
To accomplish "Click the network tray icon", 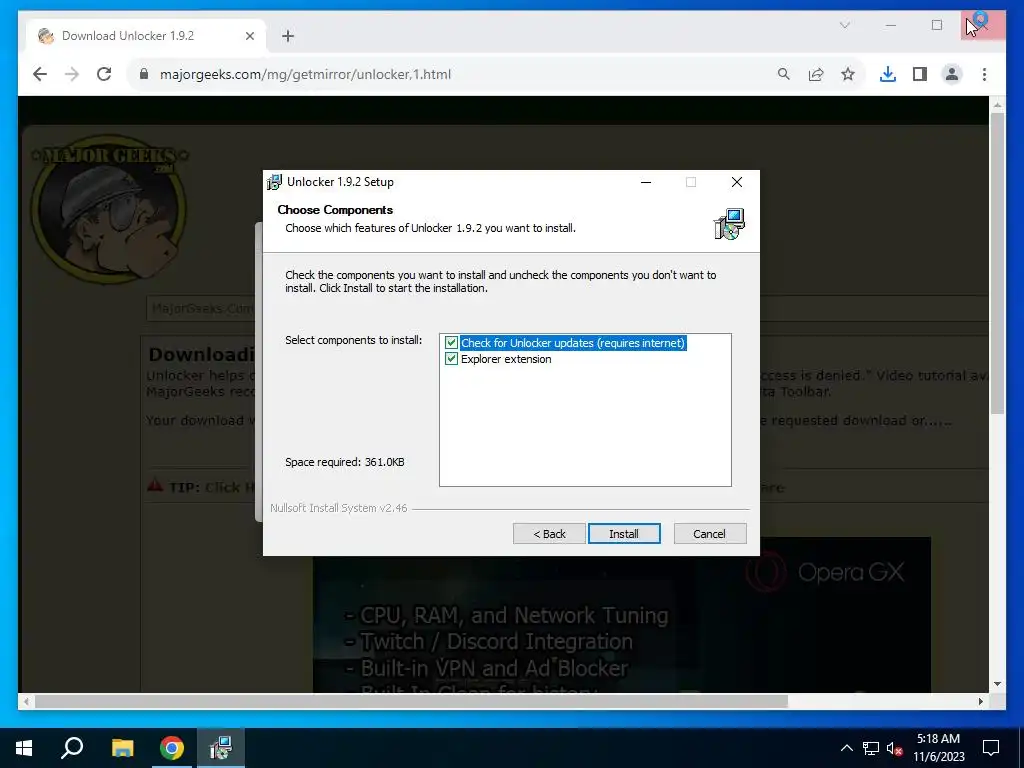I will point(871,748).
